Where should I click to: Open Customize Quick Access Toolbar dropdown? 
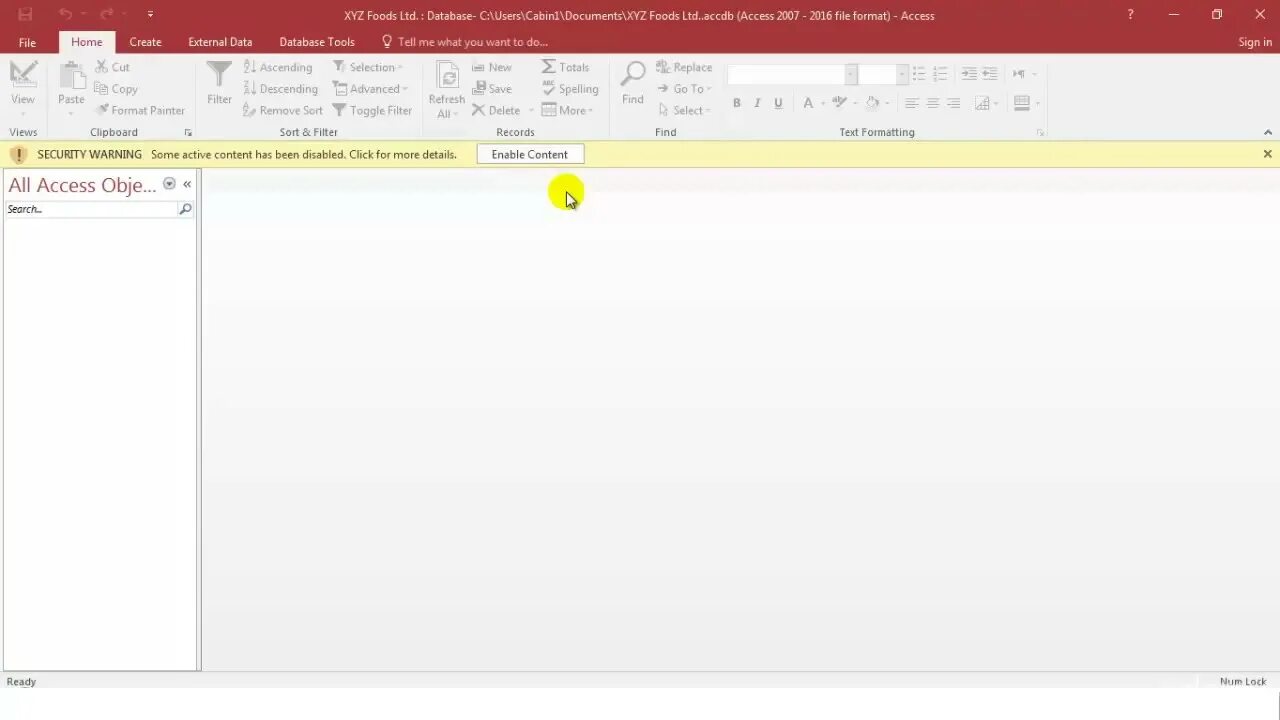point(150,15)
